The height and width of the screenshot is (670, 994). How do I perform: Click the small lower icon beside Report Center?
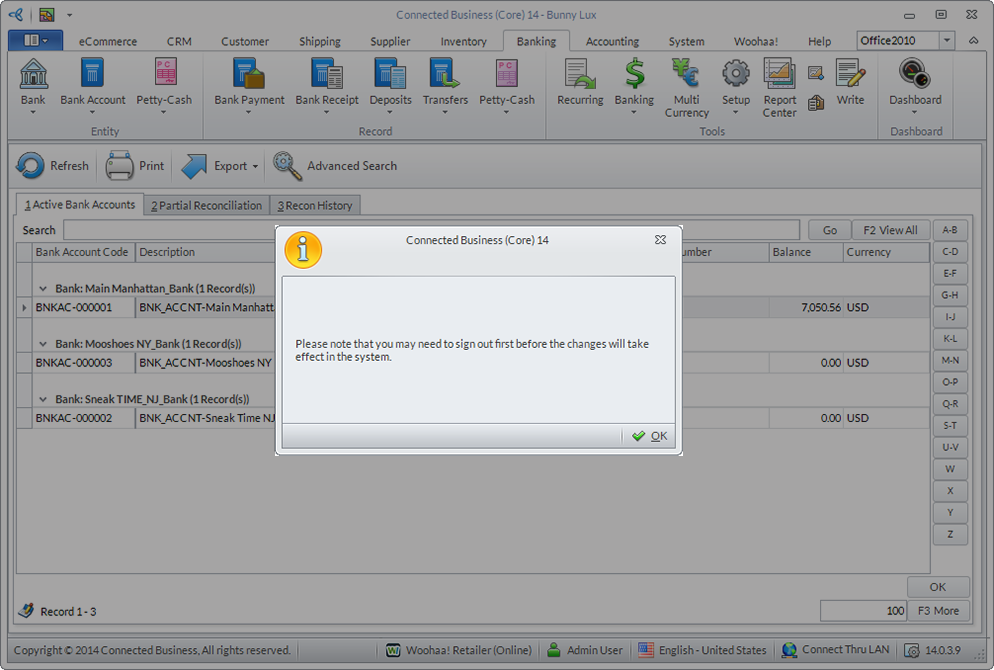point(816,103)
